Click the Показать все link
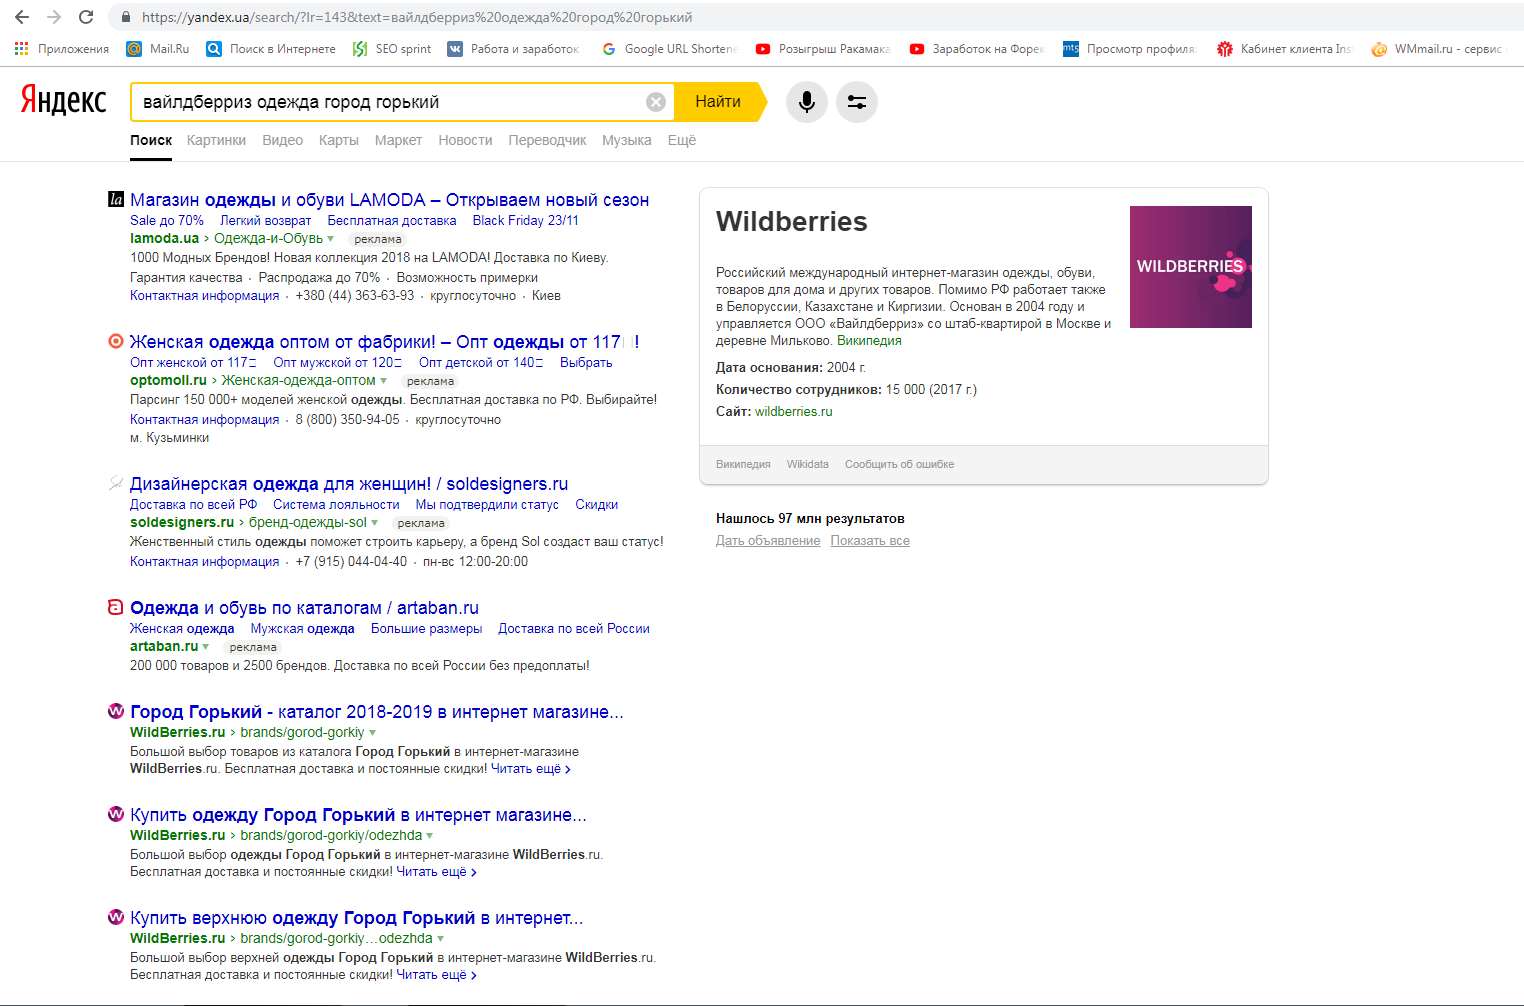1524x1006 pixels. (870, 541)
